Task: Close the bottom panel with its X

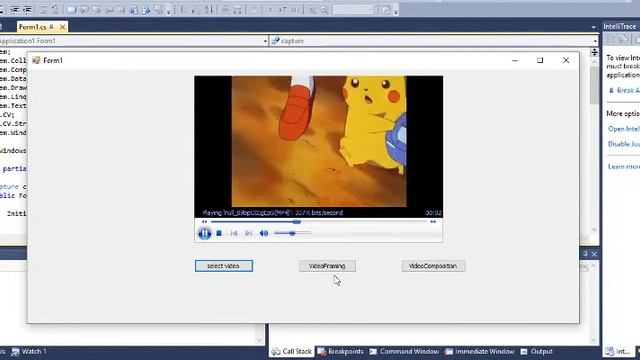Action: coord(594,254)
